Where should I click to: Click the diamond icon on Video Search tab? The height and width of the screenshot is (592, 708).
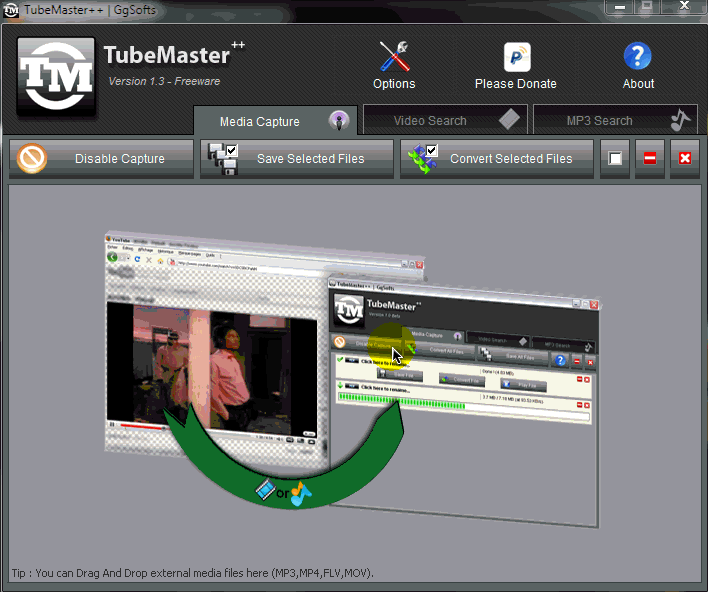coord(509,119)
